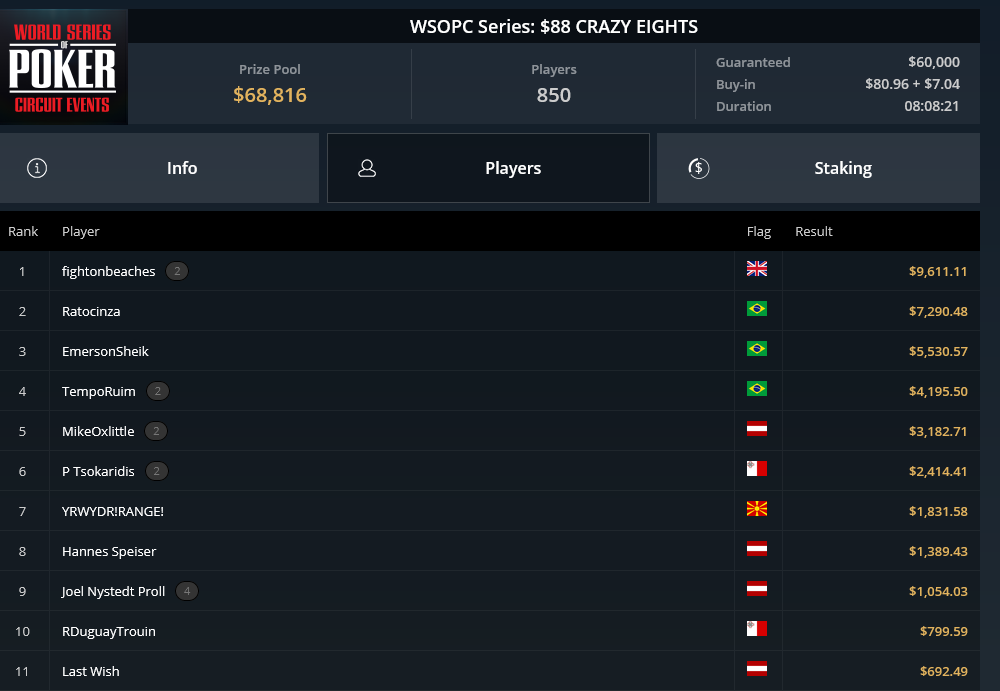The image size is (1000, 691).
Task: Click the re-entry badge 4 beside Joel Nystedt Proll
Action: pos(187,591)
